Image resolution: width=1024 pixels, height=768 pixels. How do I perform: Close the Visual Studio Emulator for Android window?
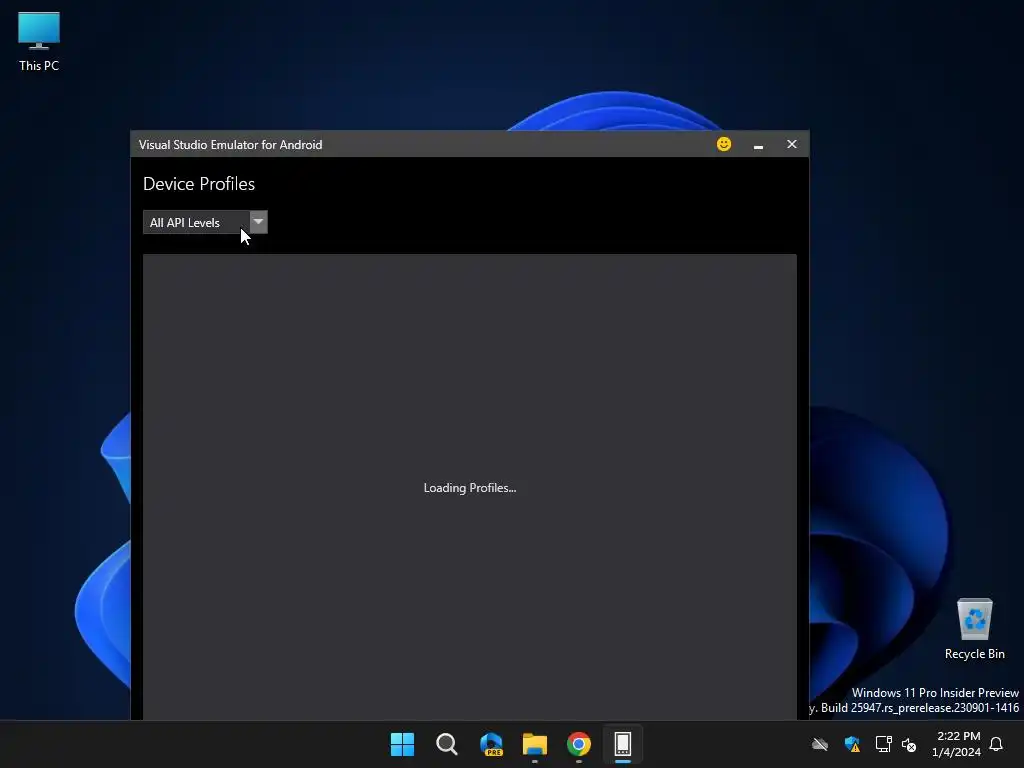tap(792, 144)
